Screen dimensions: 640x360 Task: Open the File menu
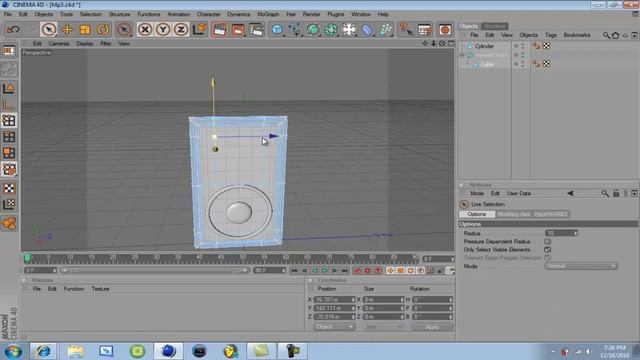click(8, 14)
